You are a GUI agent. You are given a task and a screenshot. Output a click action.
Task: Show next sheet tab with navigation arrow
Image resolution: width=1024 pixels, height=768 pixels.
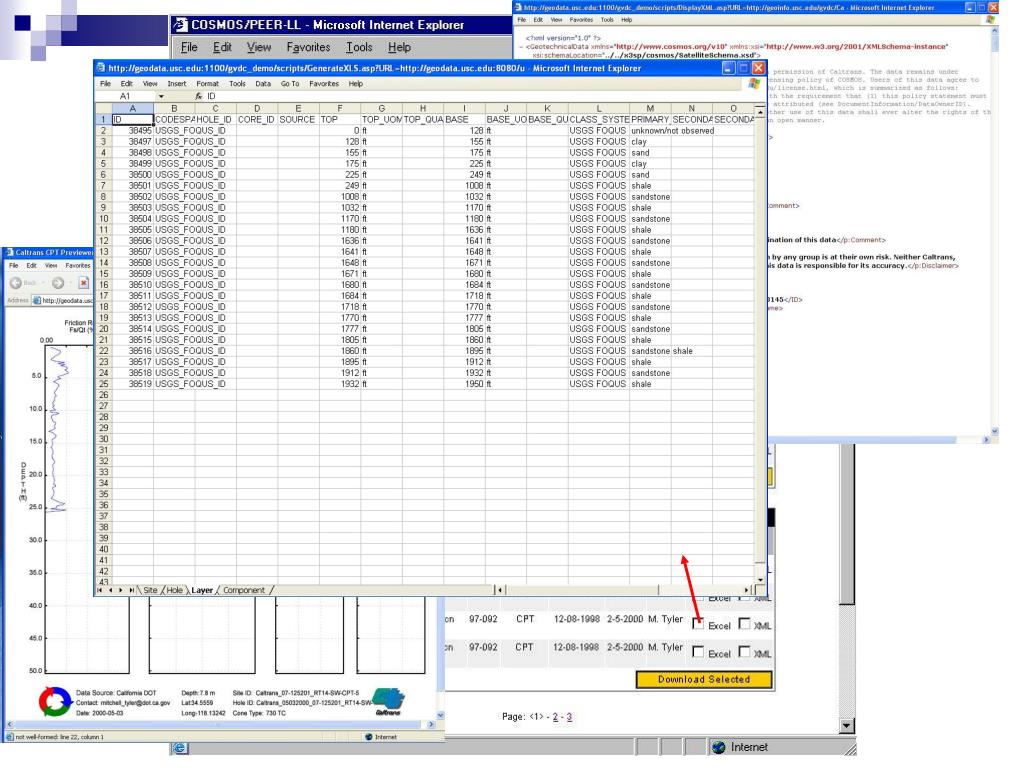121,590
